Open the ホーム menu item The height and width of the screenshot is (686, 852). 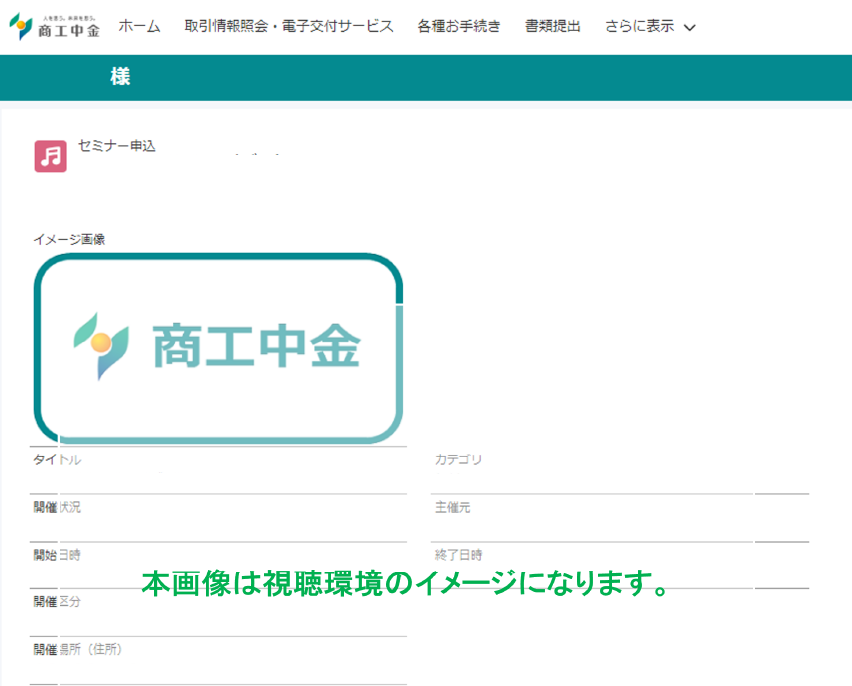(x=139, y=26)
